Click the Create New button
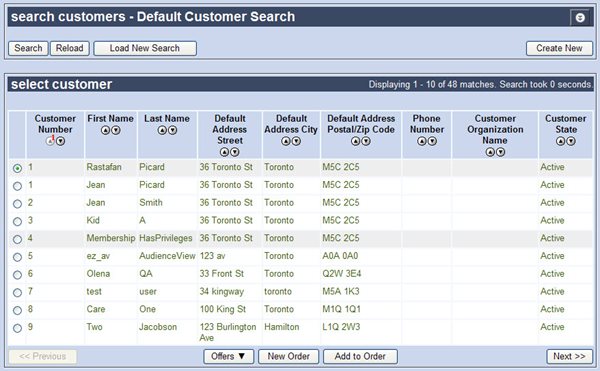The width and height of the screenshot is (600, 371). pos(559,49)
